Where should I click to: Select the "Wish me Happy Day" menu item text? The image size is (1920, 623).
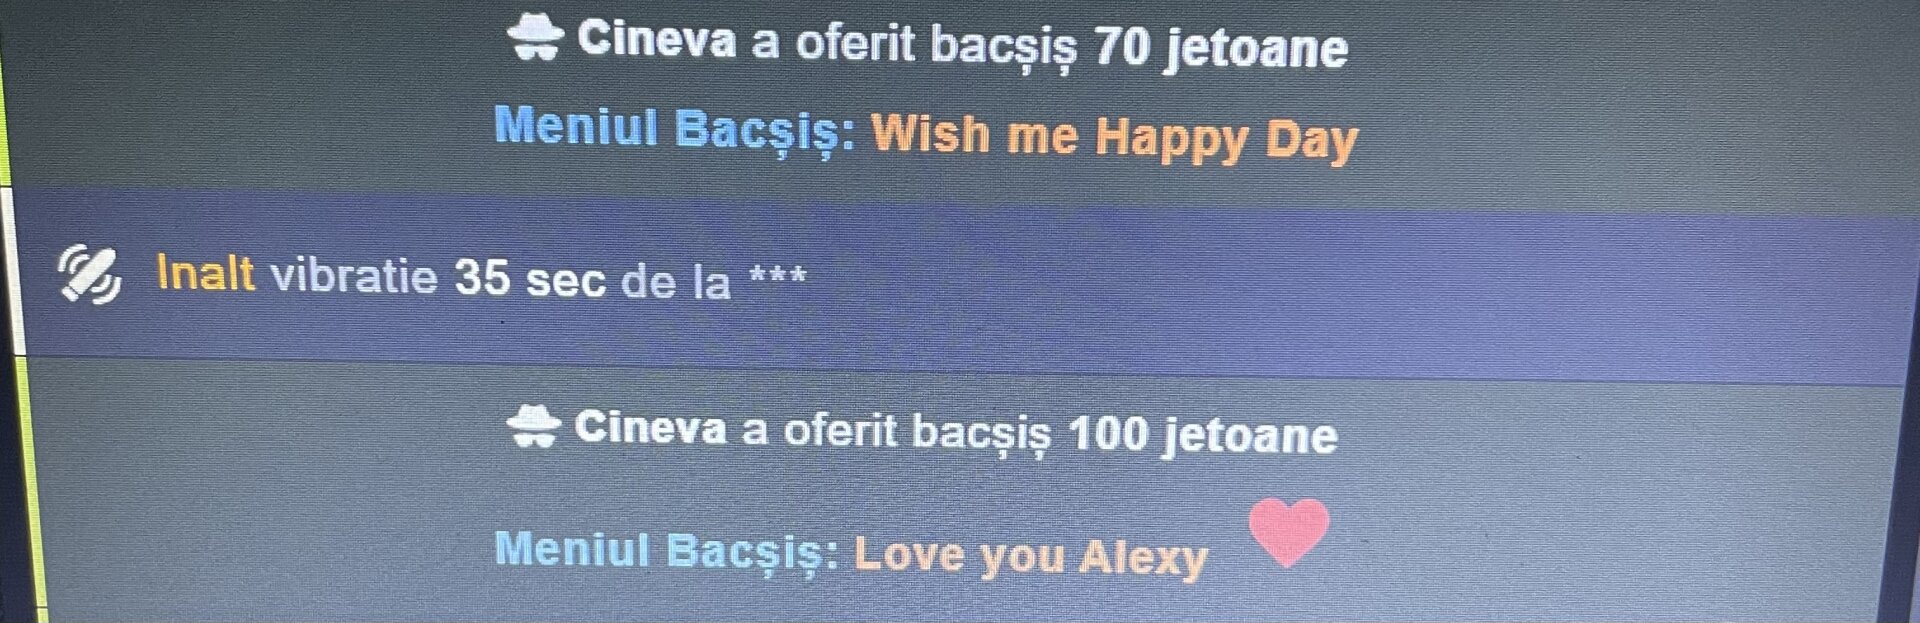(1114, 138)
